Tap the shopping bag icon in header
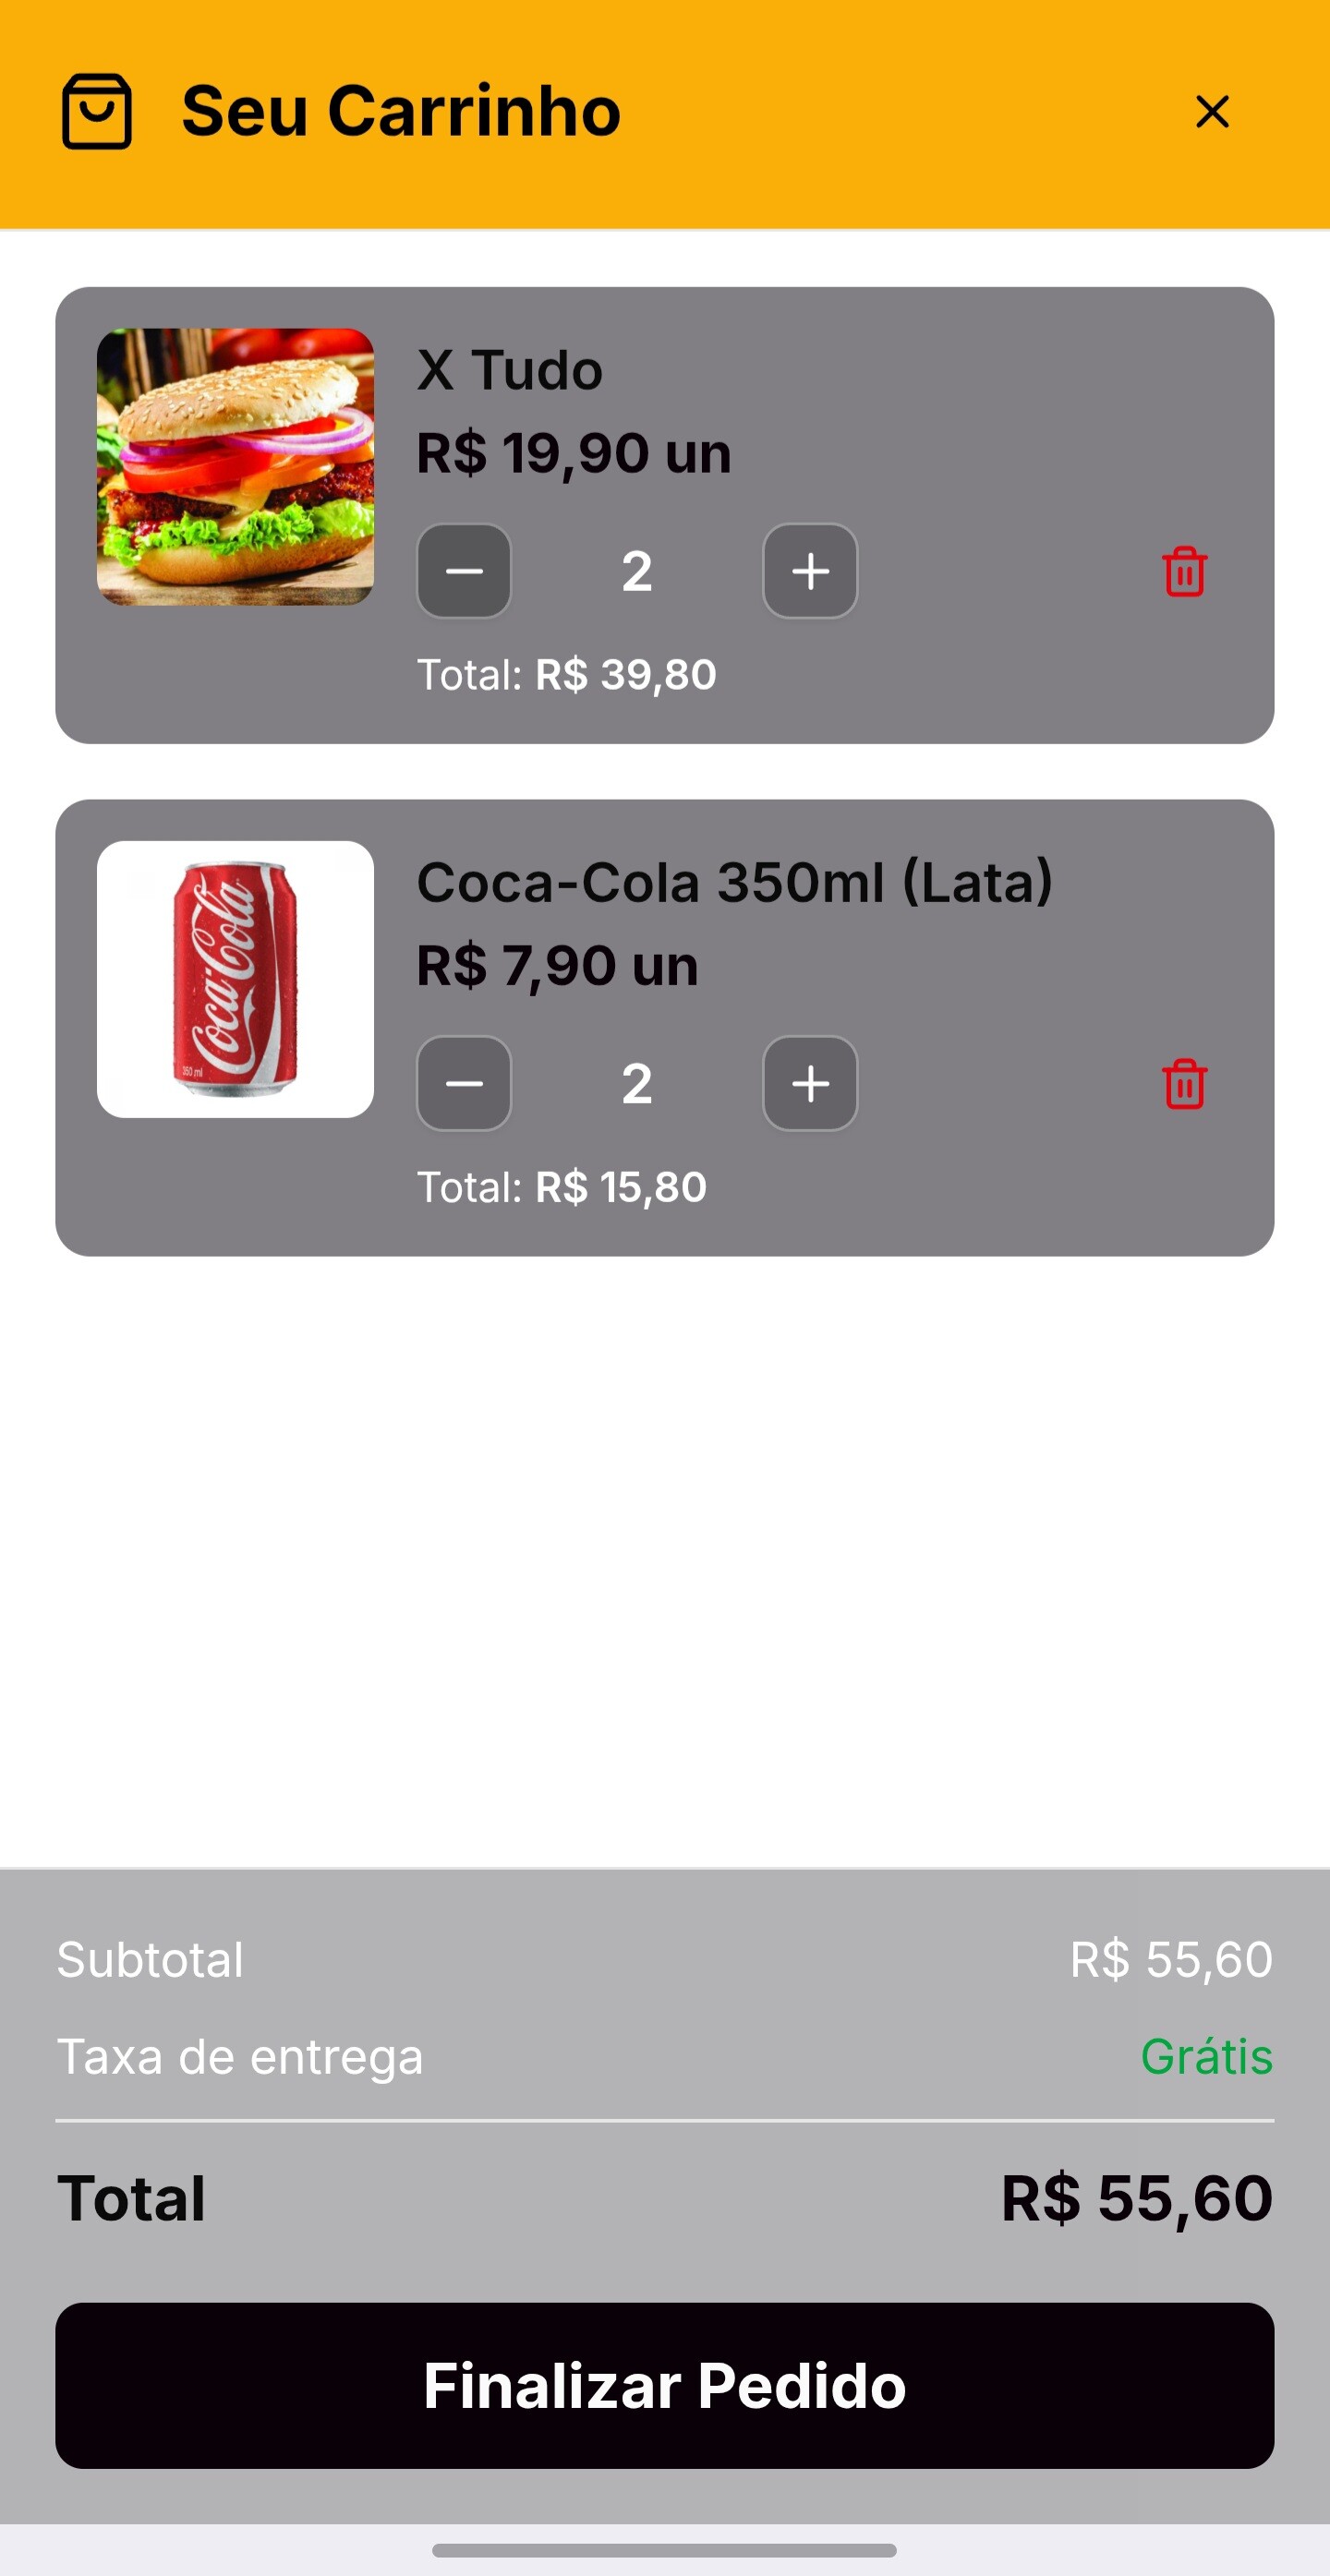This screenshot has height=2576, width=1330. 97,111
